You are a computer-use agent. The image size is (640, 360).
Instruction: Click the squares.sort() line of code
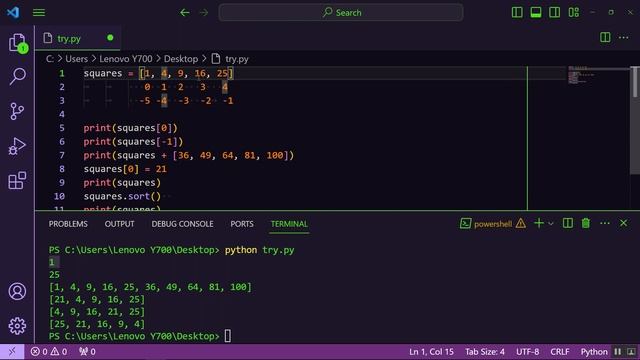coord(122,196)
